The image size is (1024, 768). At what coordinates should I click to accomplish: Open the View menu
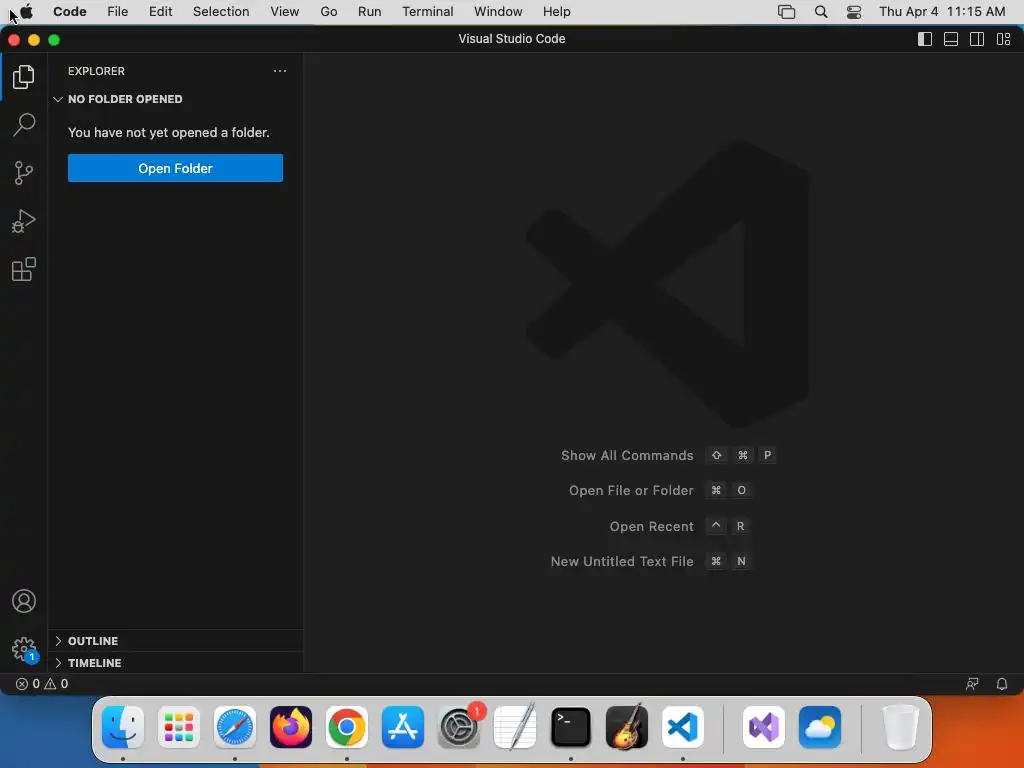(x=285, y=12)
